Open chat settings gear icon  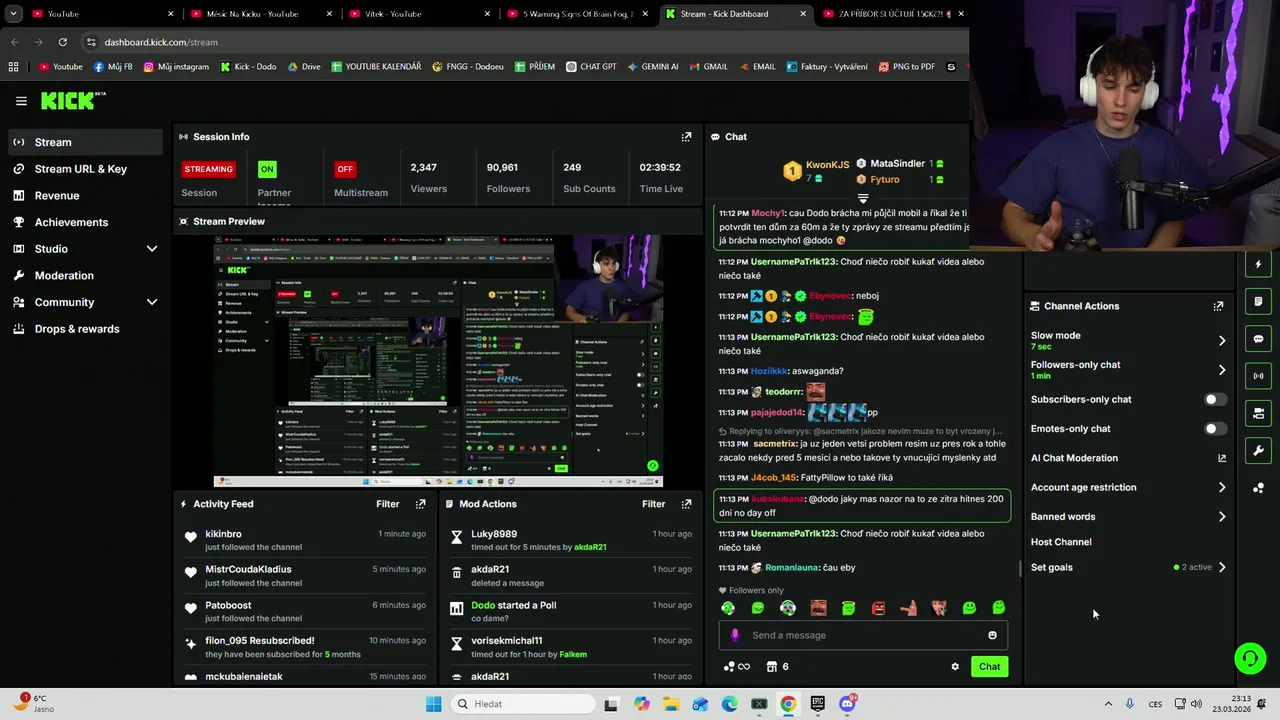pyautogui.click(x=955, y=667)
